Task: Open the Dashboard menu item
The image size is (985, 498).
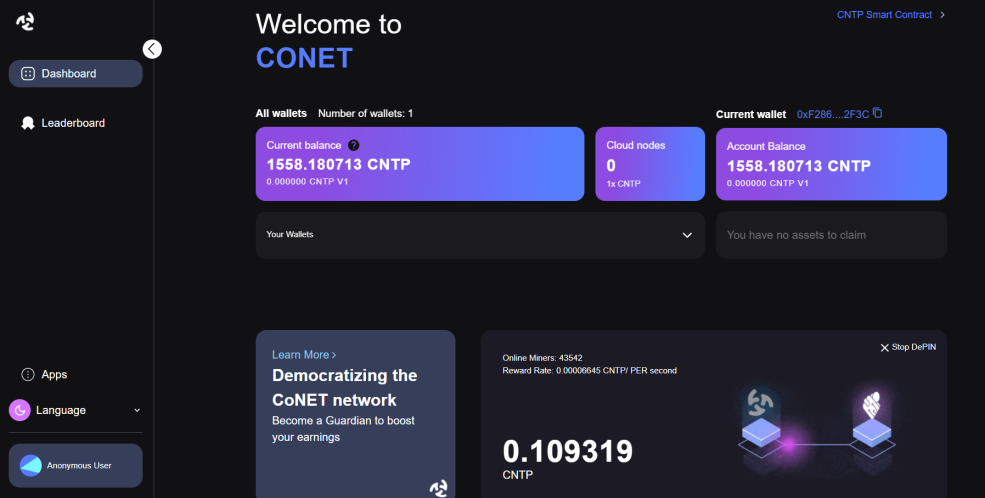Action: 75,73
